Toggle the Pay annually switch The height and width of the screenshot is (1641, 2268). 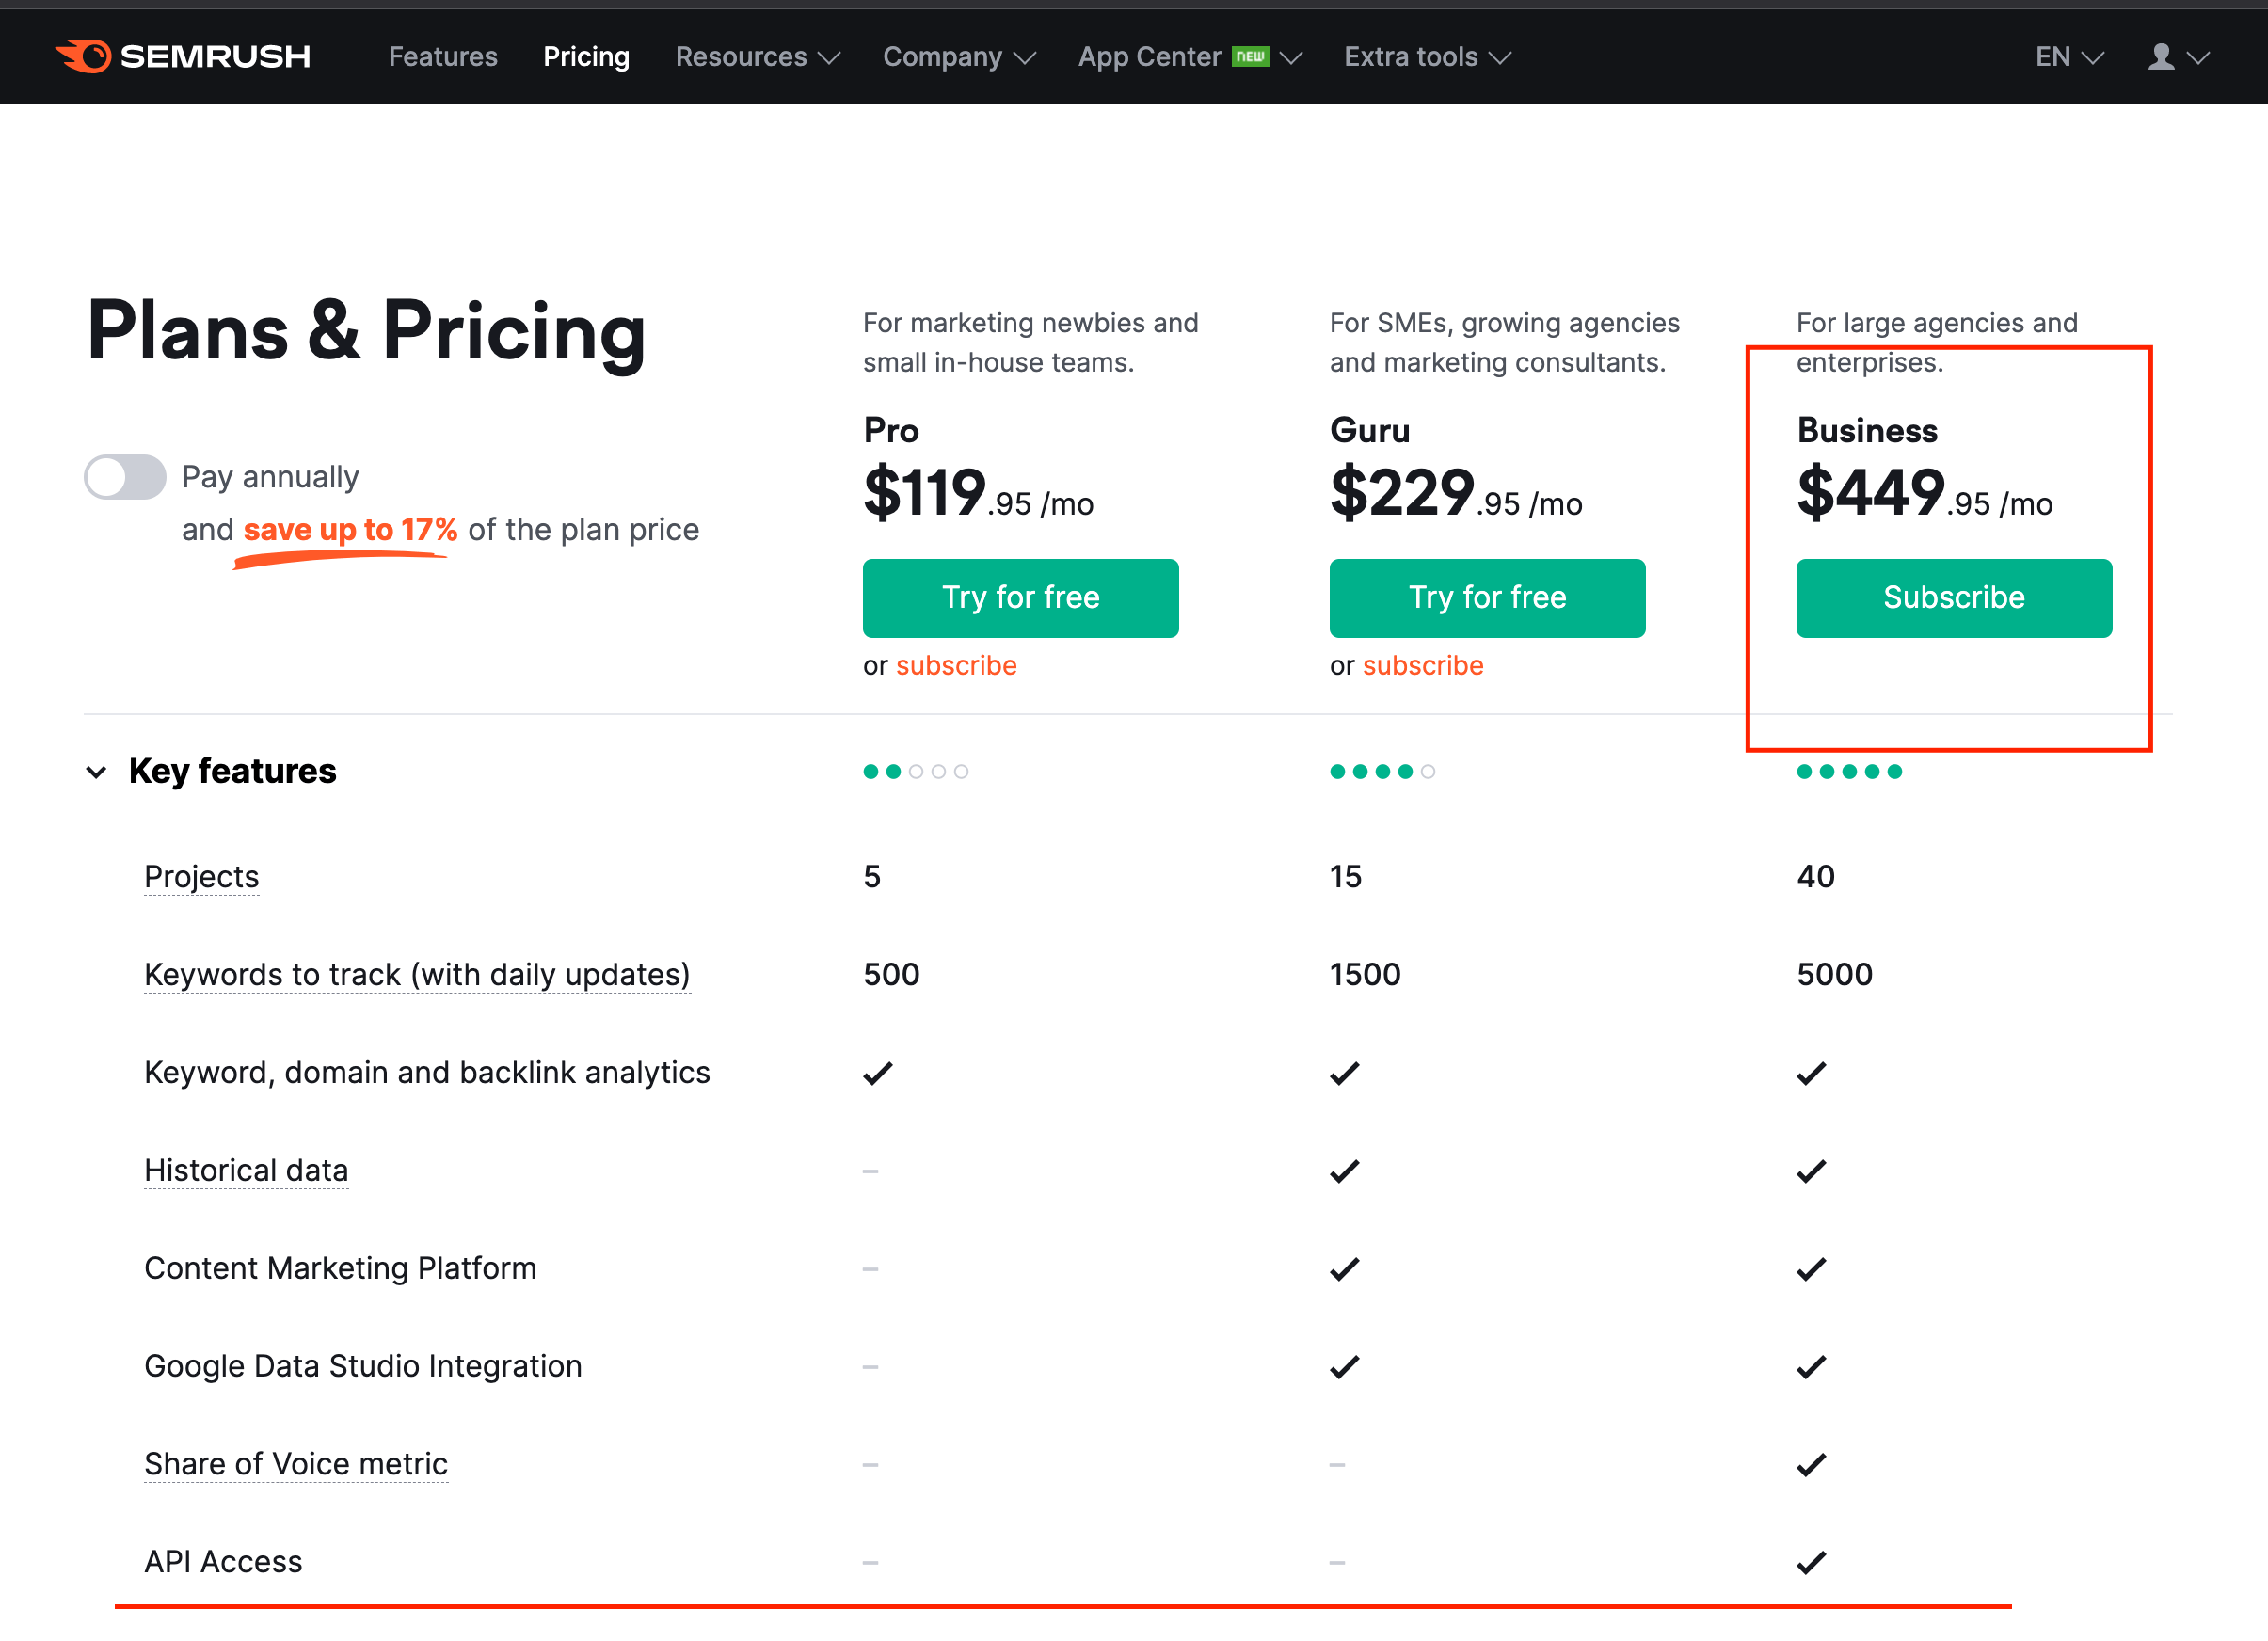[x=125, y=477]
